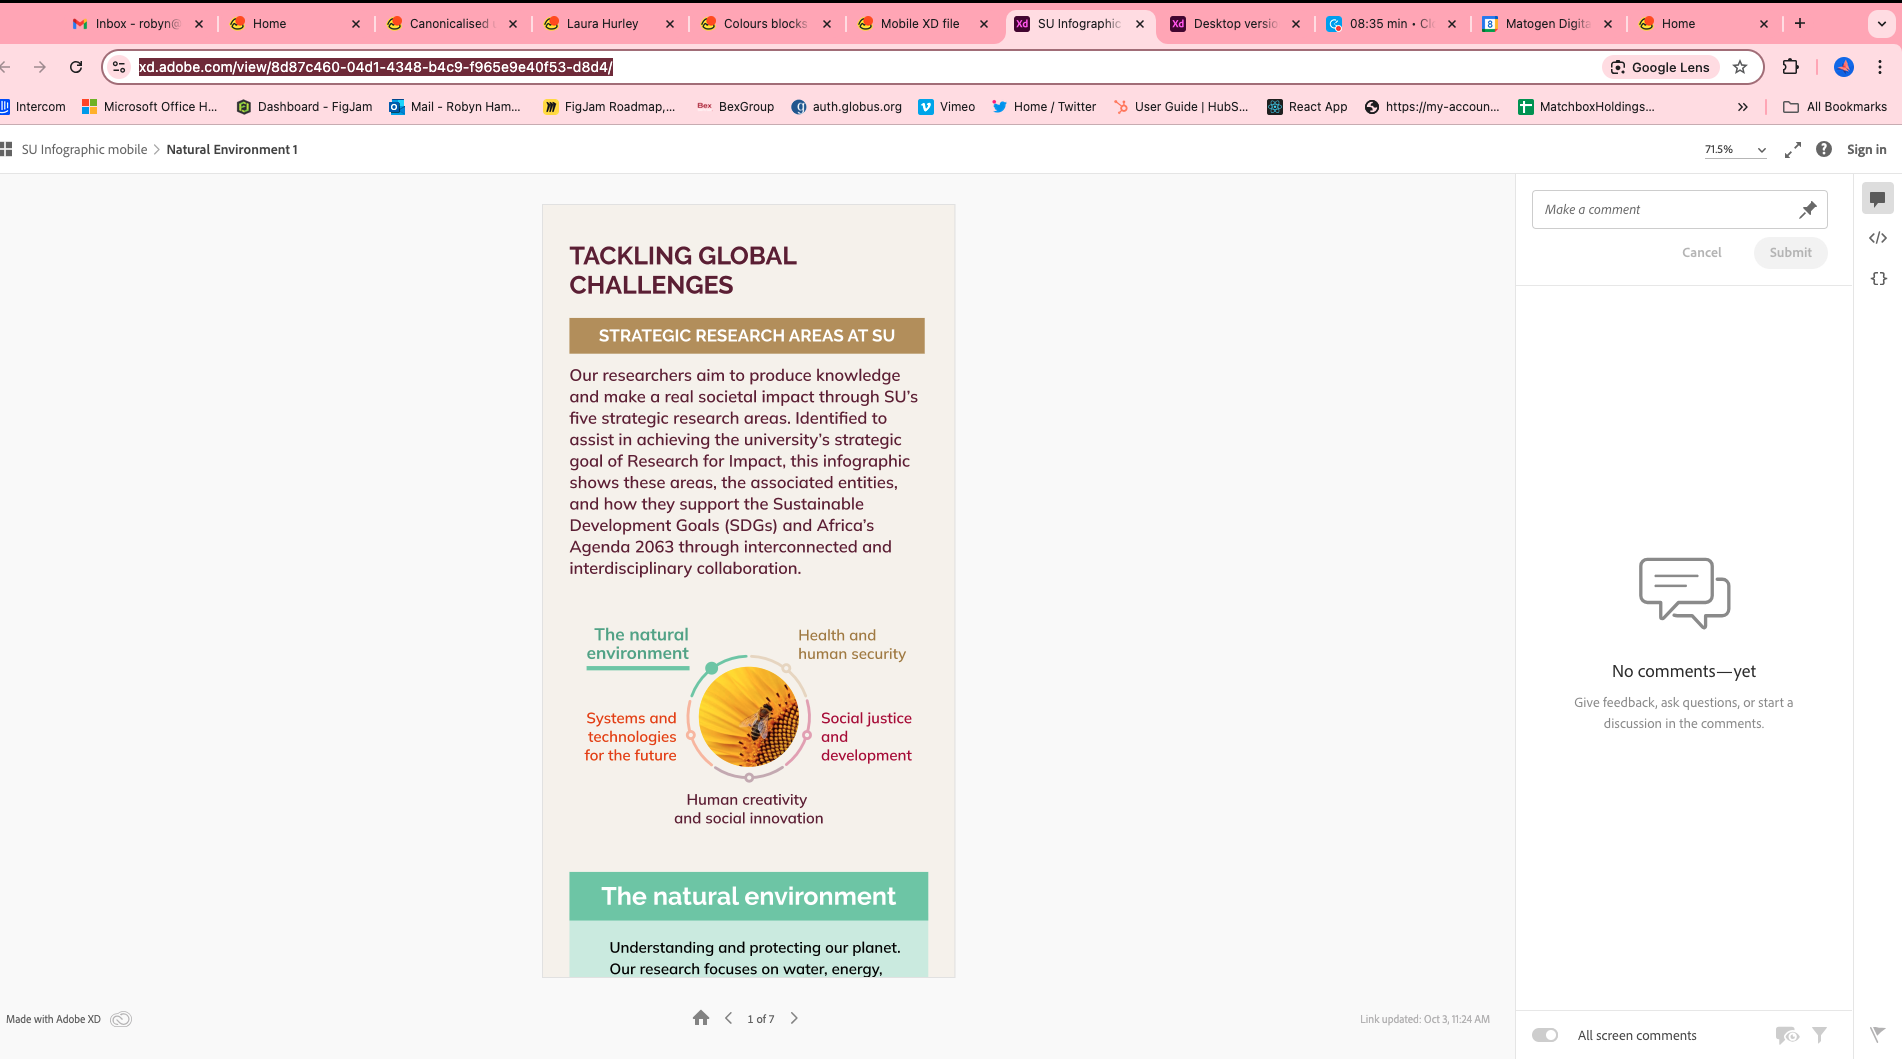Go to prototype home screen icon
The height and width of the screenshot is (1059, 1902).
click(700, 1018)
